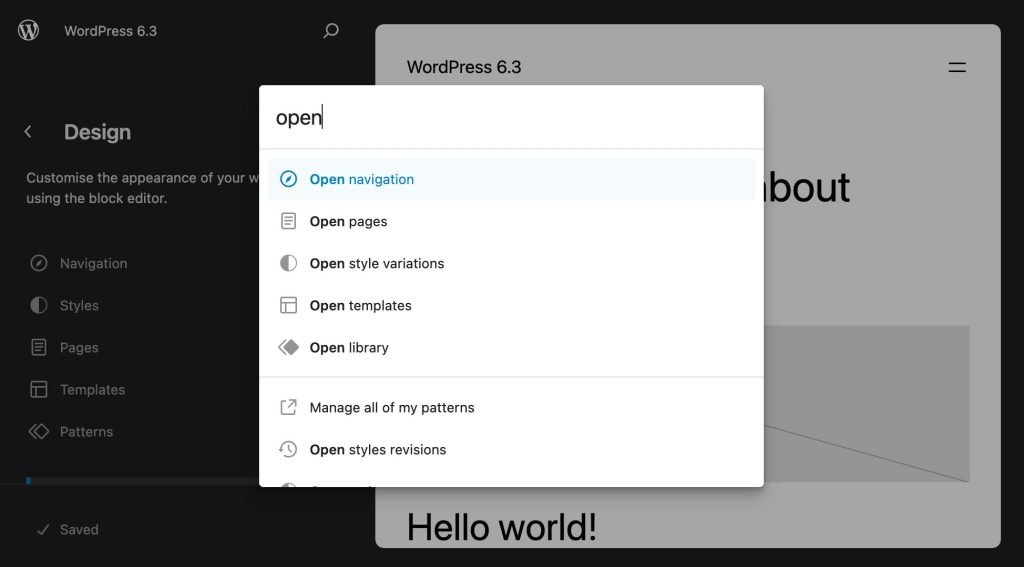Select the Open navigation command
The height and width of the screenshot is (567, 1024).
pos(511,179)
